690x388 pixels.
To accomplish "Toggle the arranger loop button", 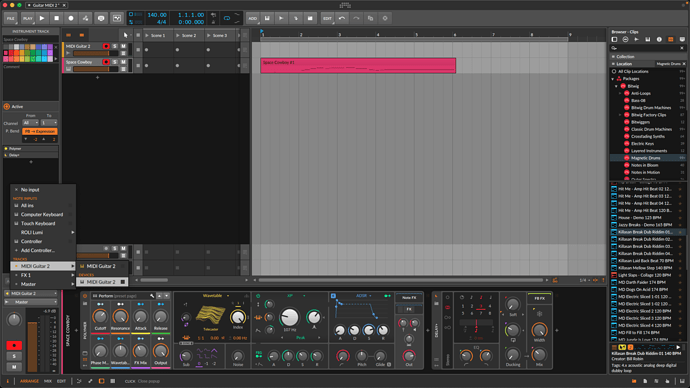I will pos(227,18).
